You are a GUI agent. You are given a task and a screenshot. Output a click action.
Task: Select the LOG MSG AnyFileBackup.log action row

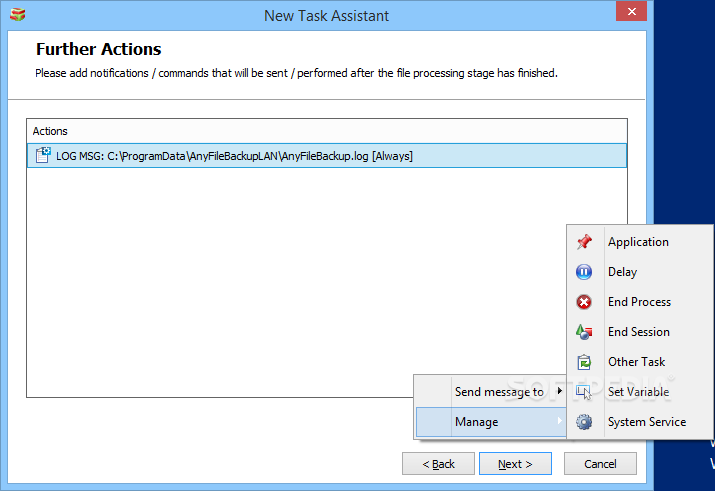coord(327,156)
